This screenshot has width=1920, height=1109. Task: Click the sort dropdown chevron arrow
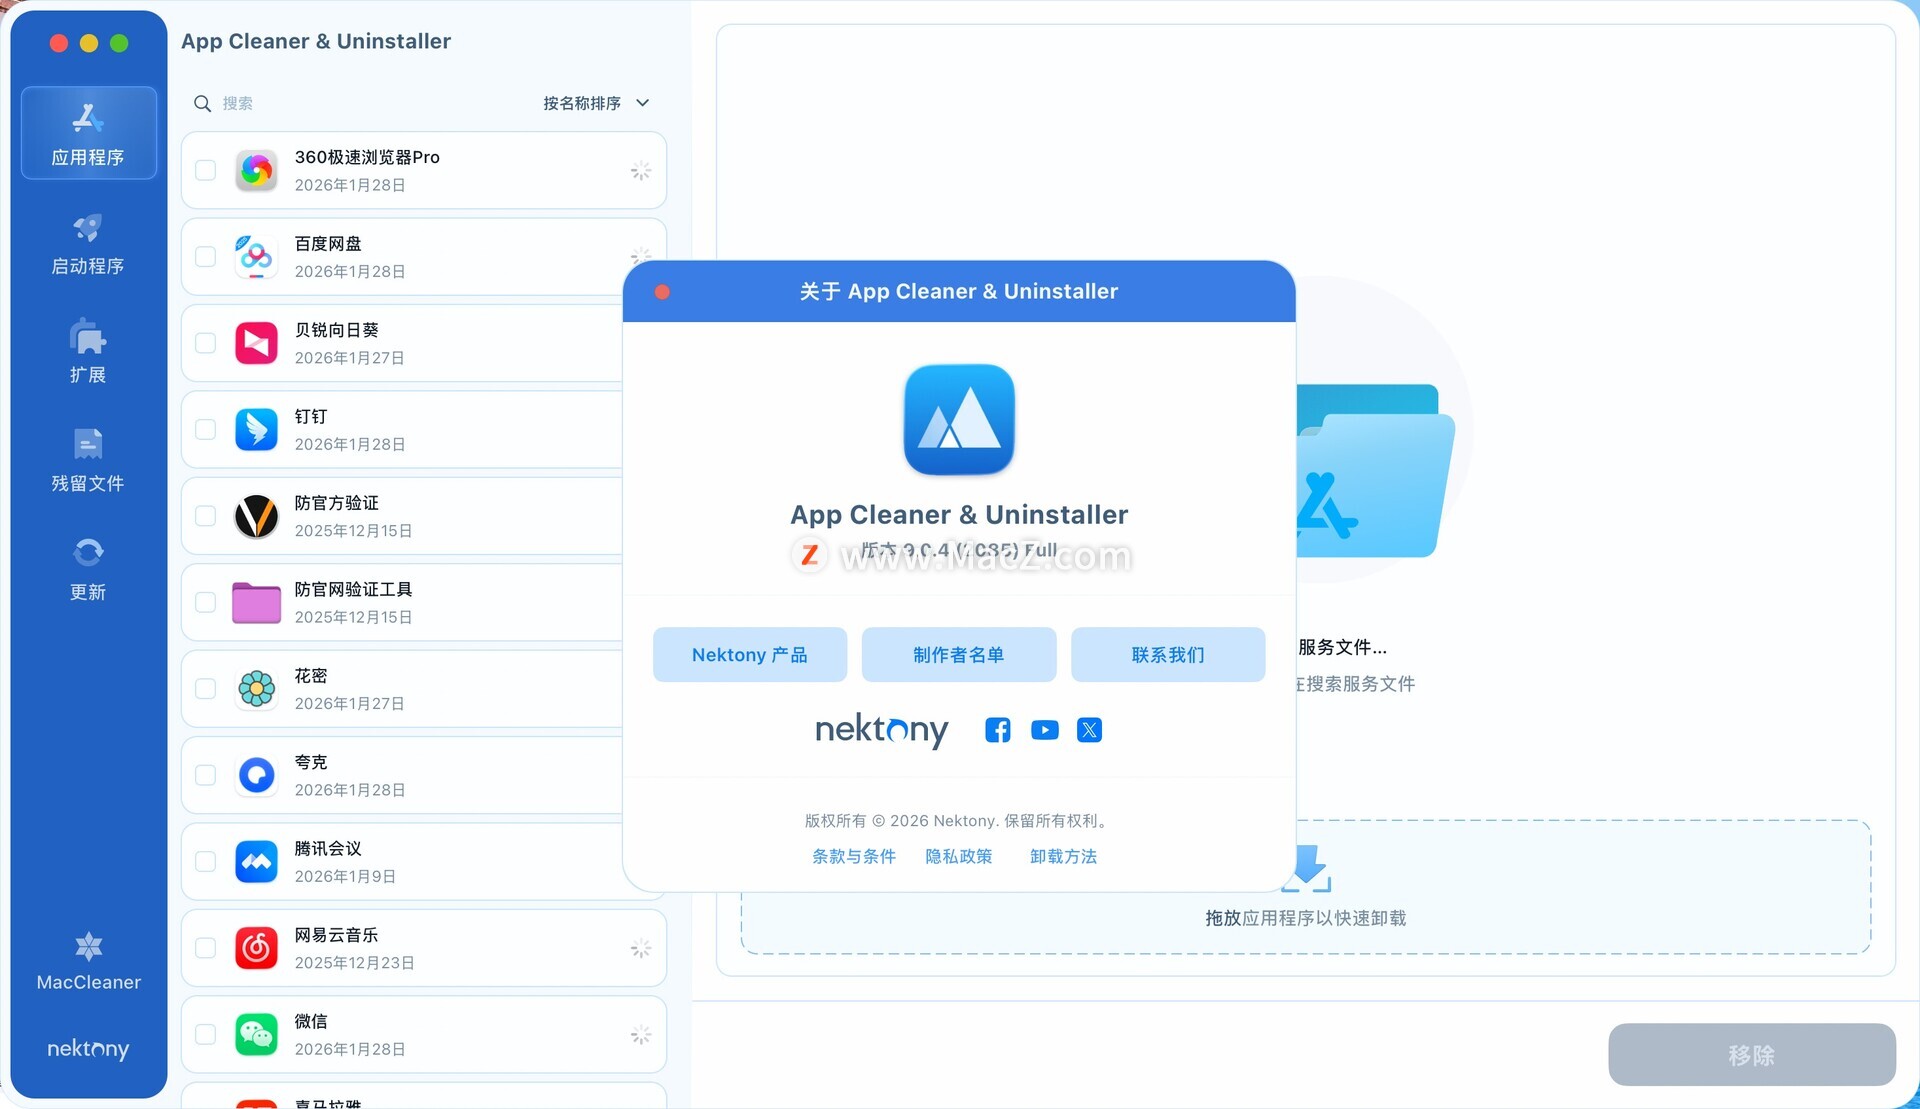pyautogui.click(x=643, y=103)
